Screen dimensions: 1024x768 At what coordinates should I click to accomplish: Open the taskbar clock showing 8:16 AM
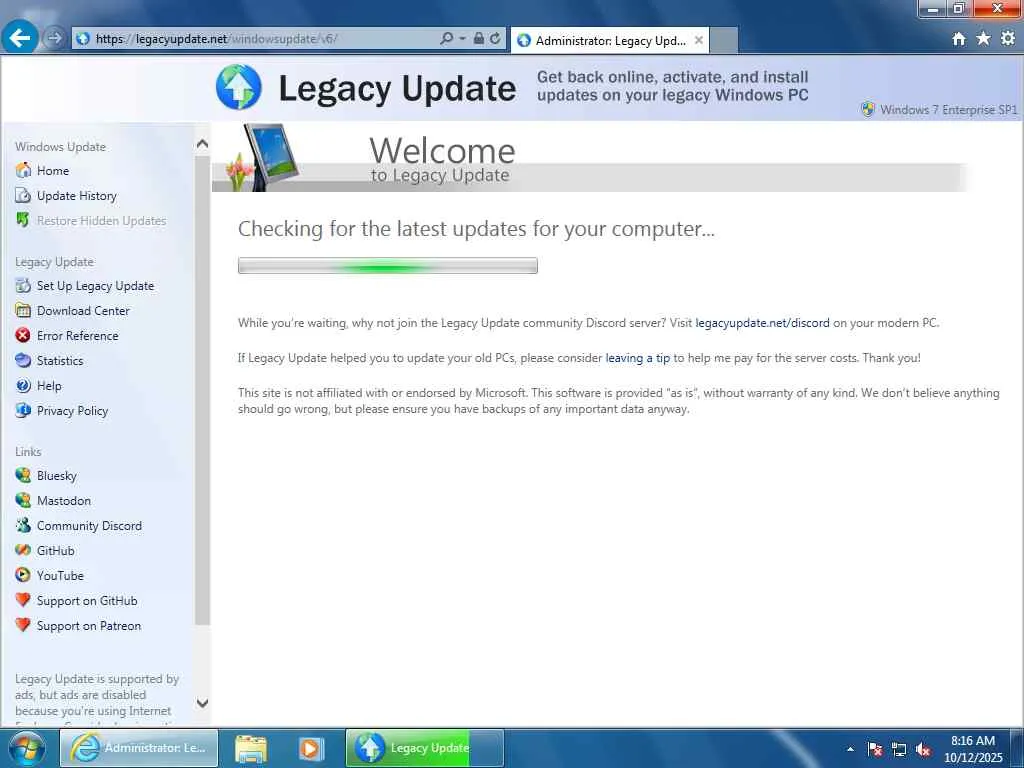tap(972, 749)
